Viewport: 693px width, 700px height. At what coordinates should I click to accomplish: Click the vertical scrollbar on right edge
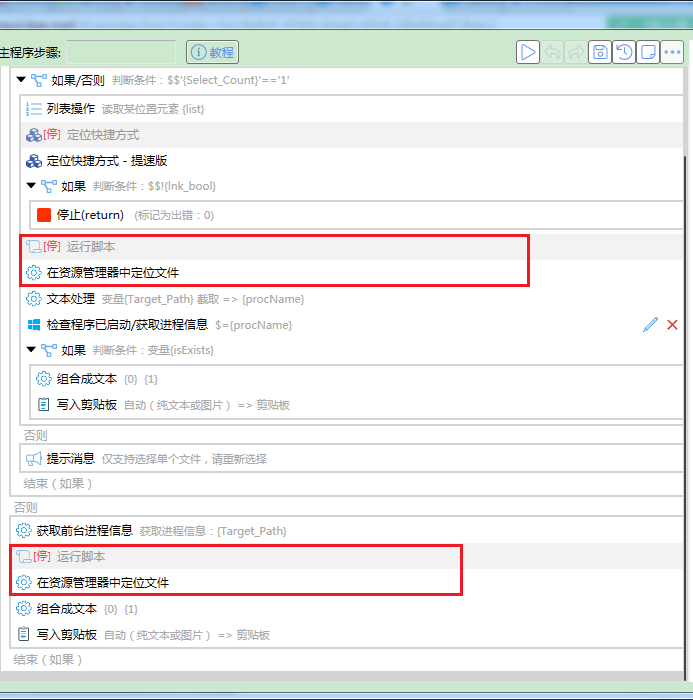685,417
